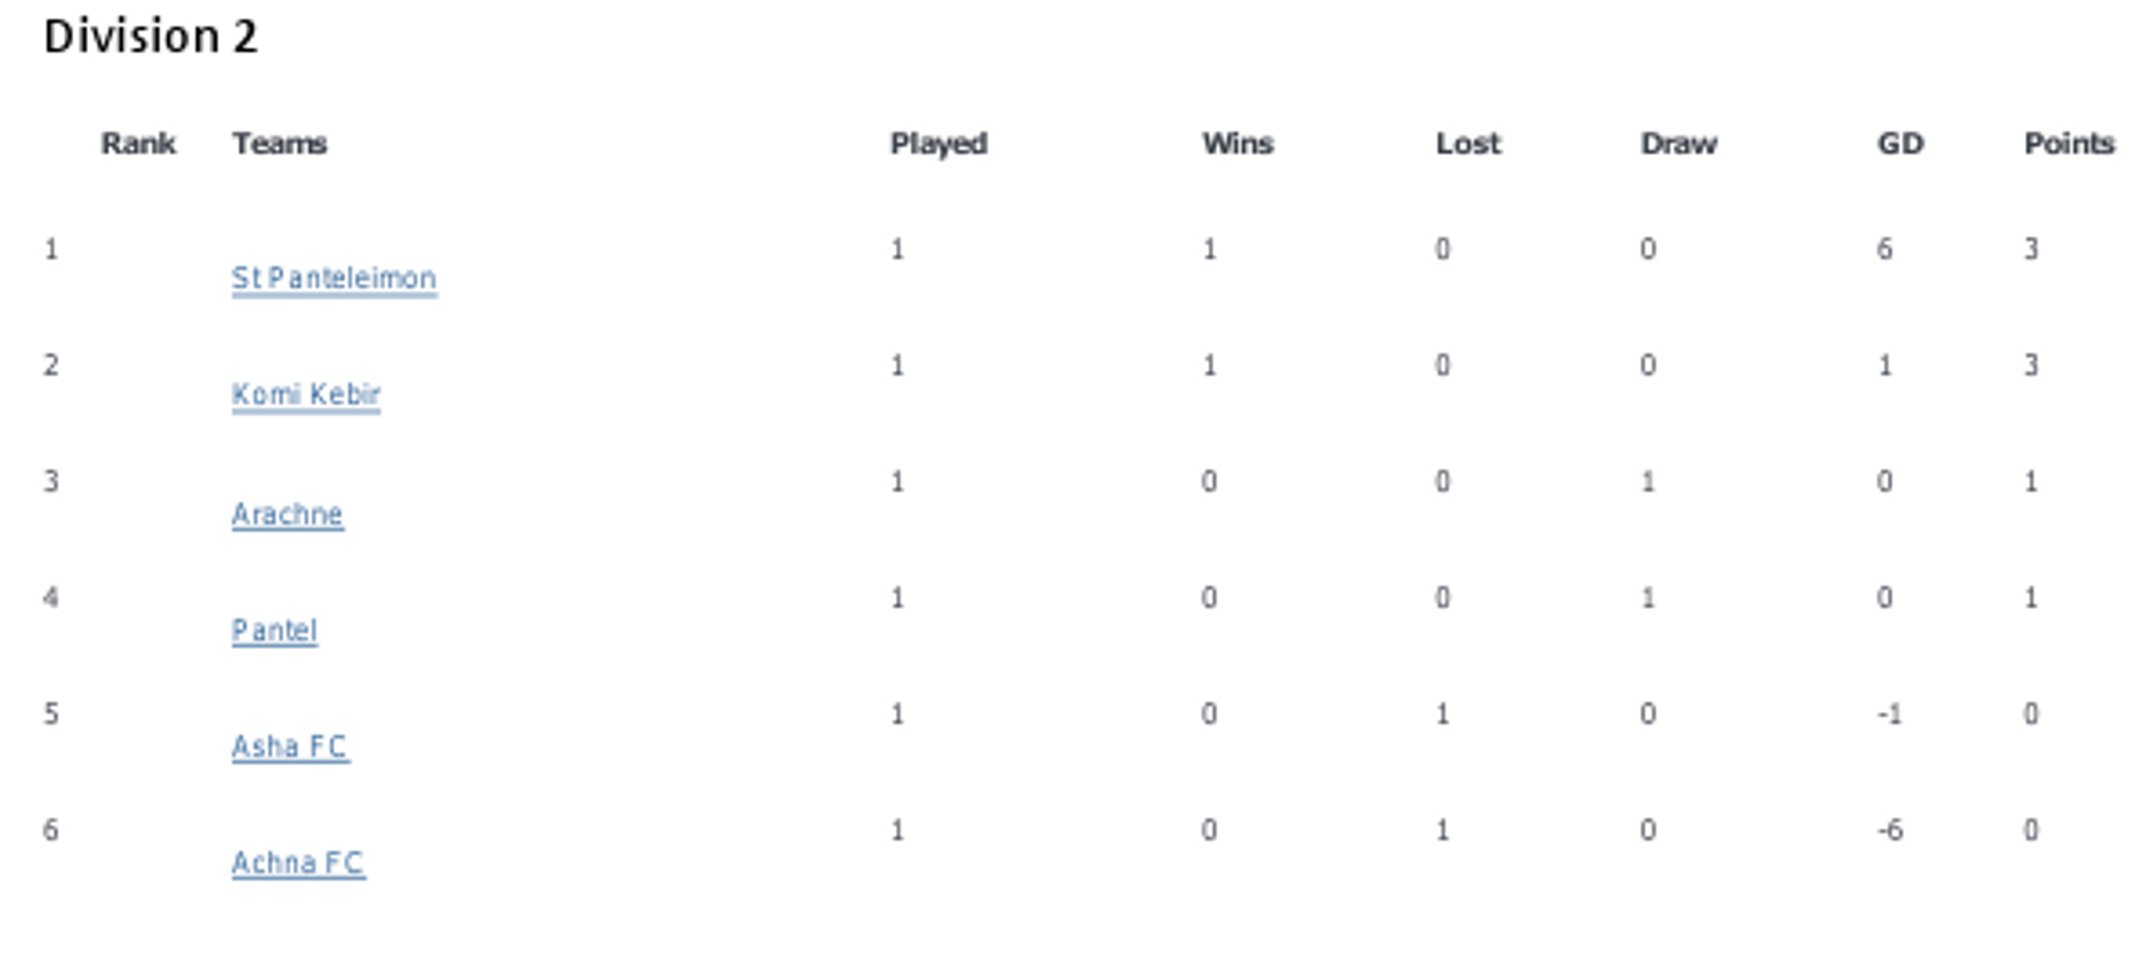Select the Points column header
The width and height of the screenshot is (2130, 964).
click(2069, 144)
